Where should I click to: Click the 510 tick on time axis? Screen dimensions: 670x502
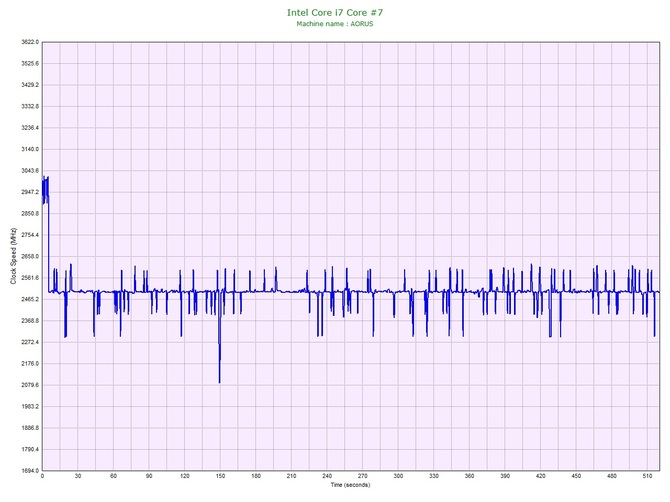pyautogui.click(x=647, y=476)
